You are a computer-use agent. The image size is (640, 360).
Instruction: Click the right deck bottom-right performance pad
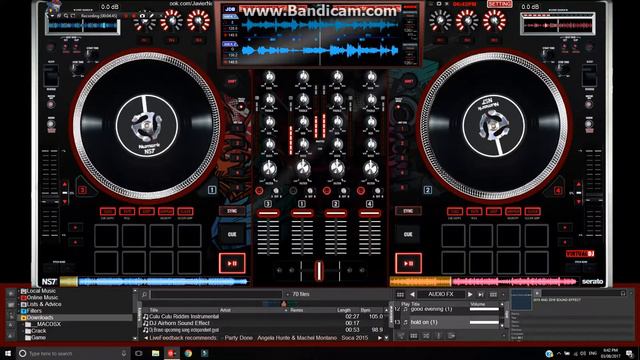tap(536, 262)
